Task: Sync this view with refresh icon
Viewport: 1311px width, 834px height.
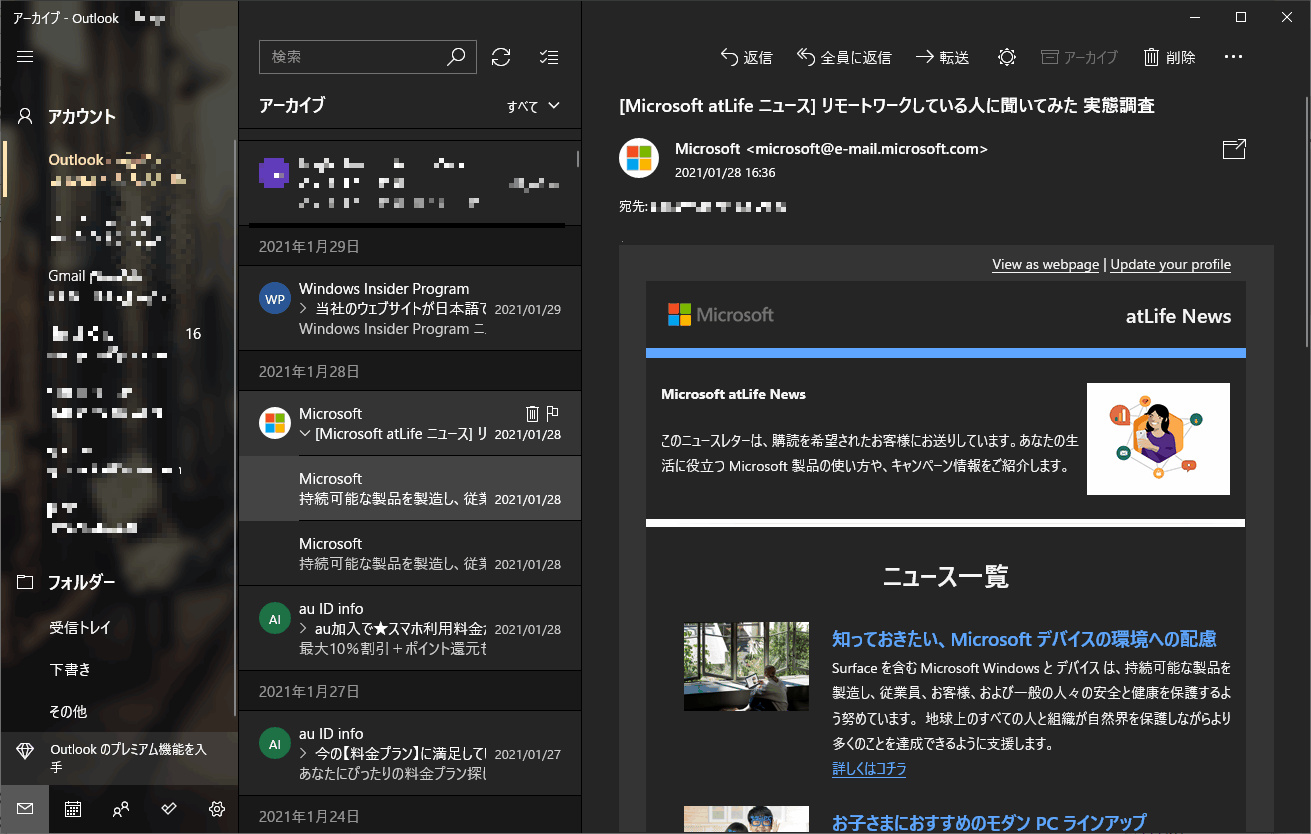Action: point(501,57)
